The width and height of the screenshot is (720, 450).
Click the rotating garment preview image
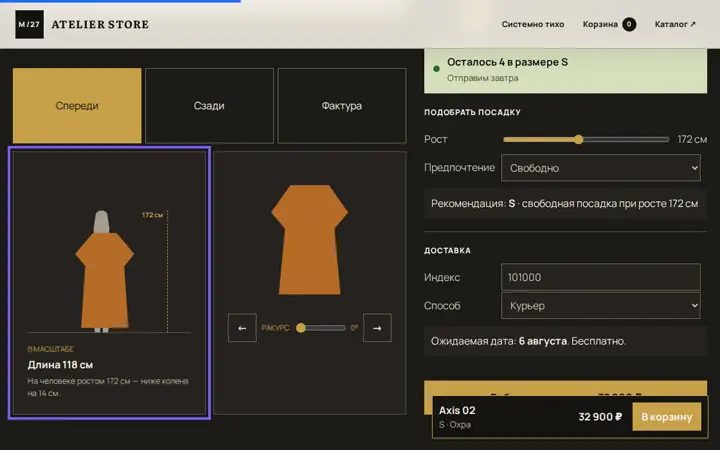(x=310, y=240)
